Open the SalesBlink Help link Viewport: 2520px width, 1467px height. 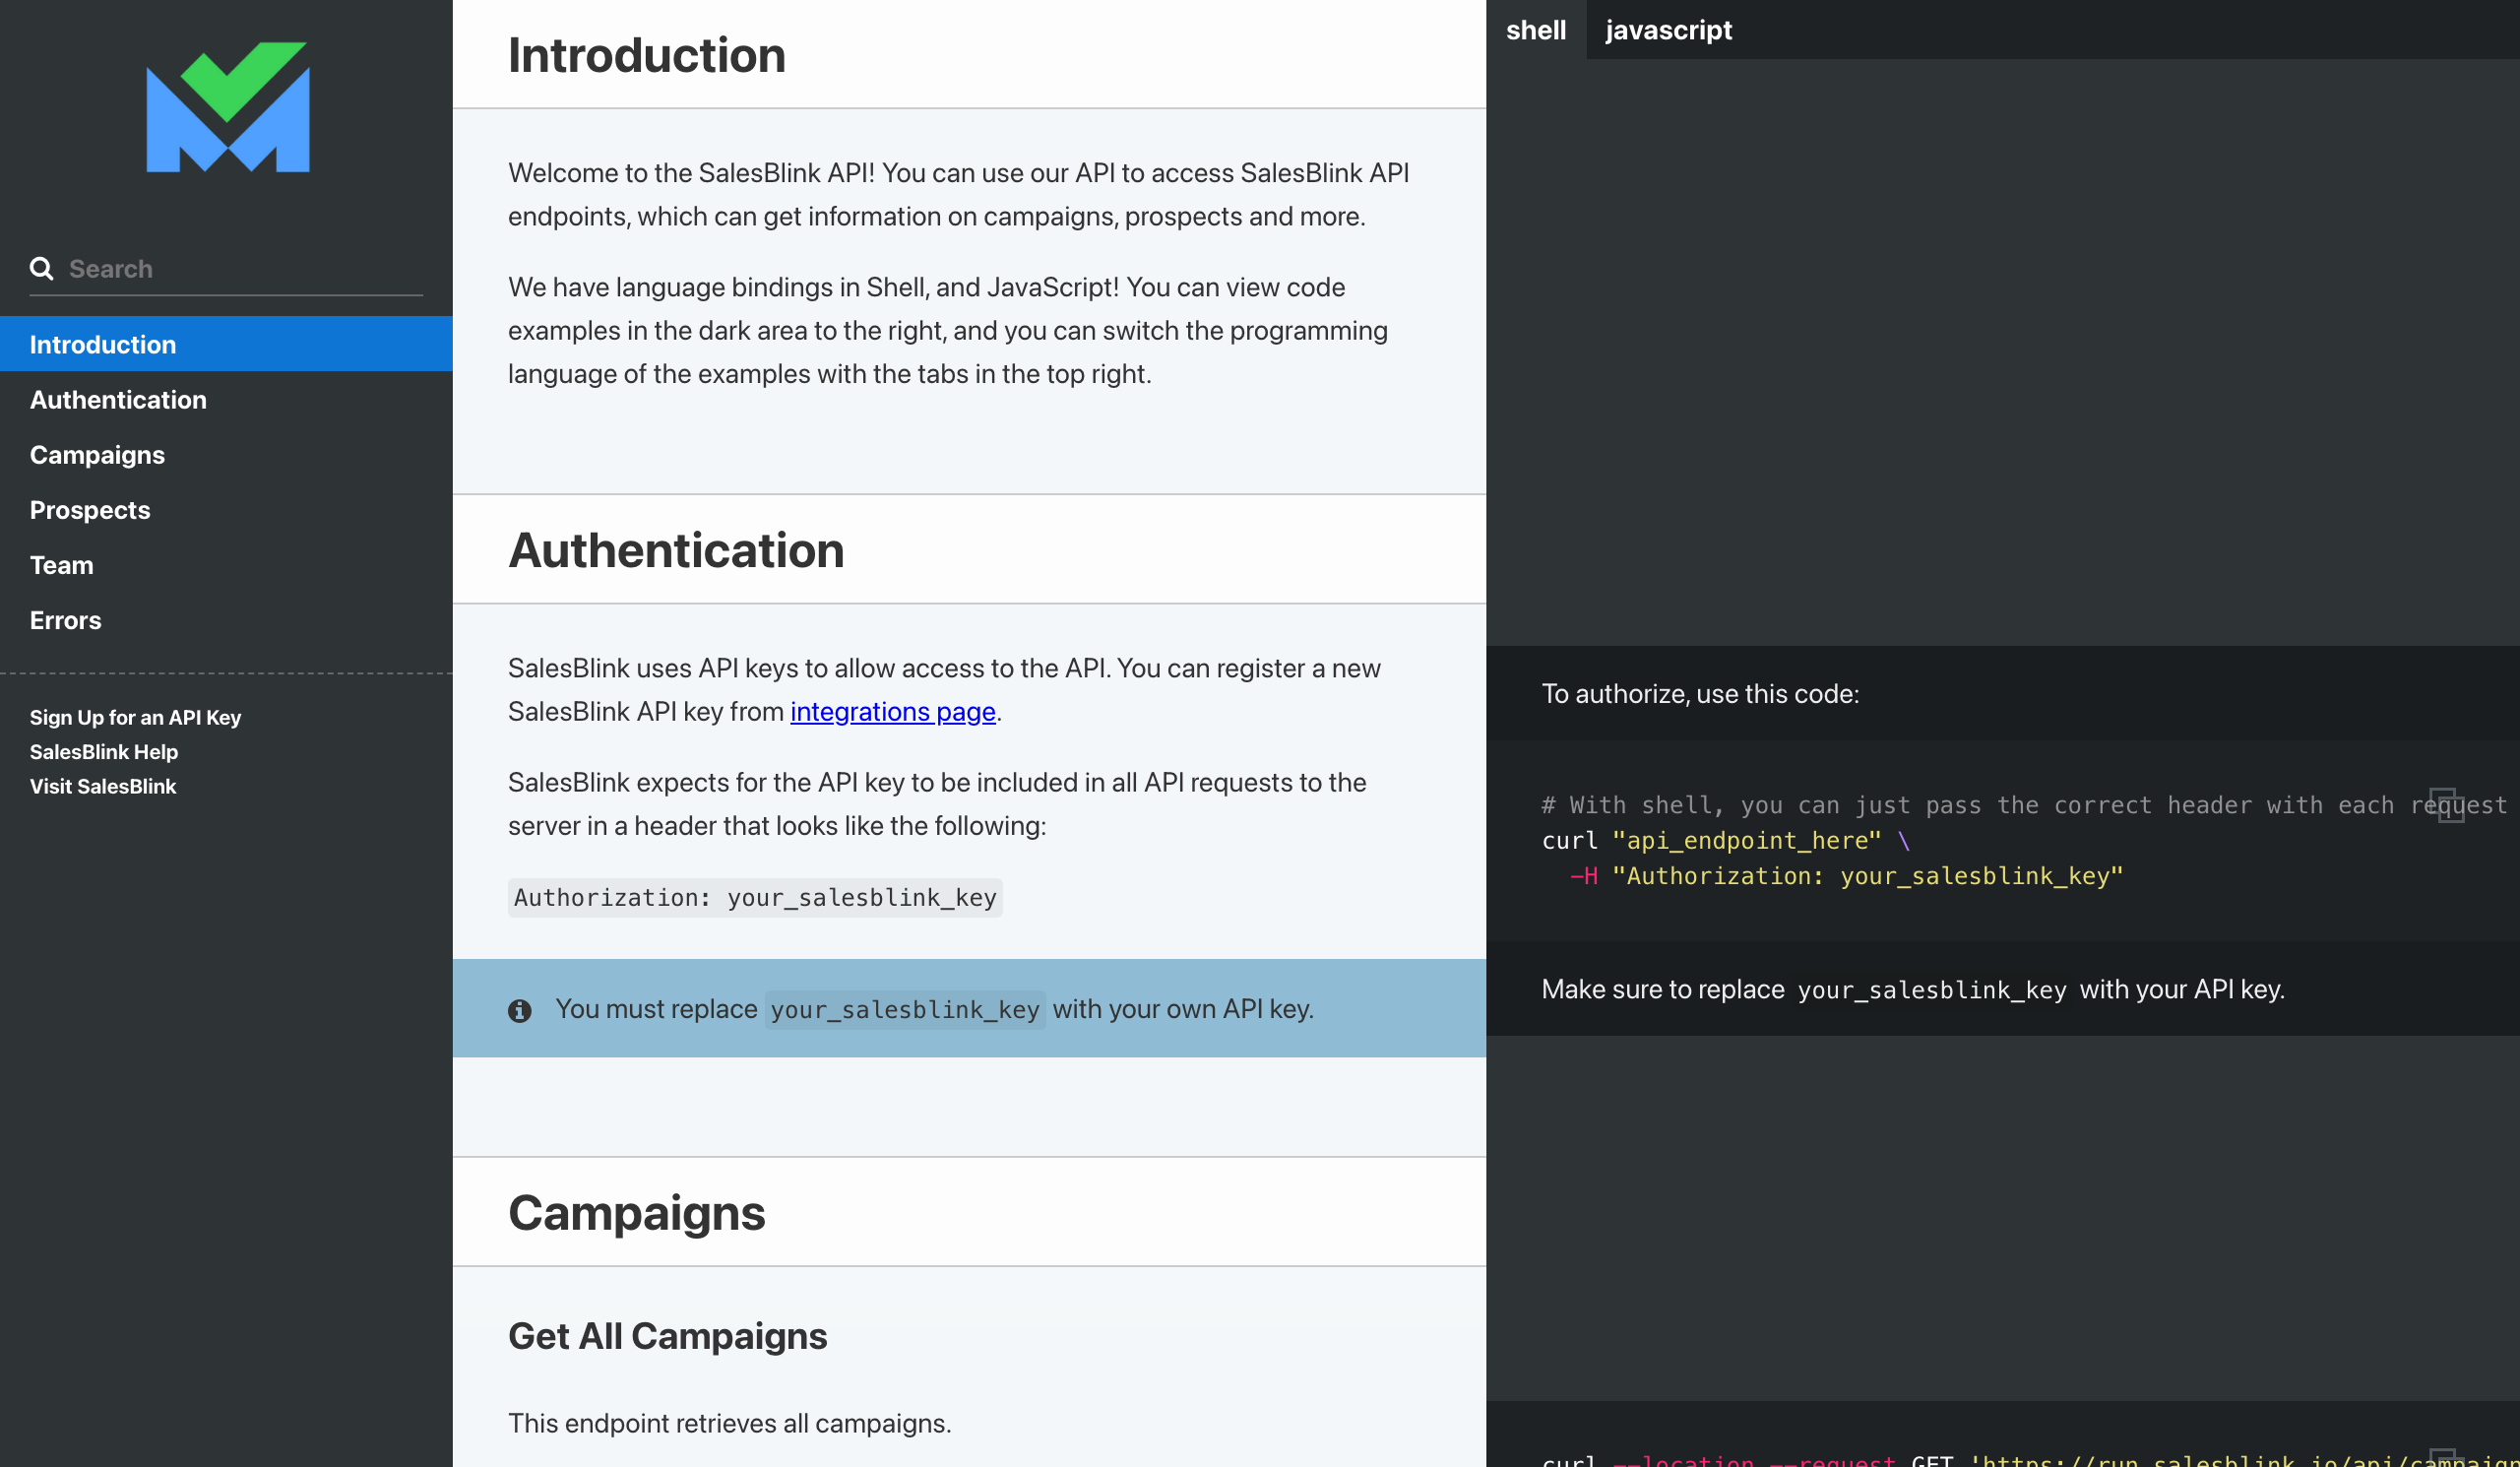tap(104, 751)
